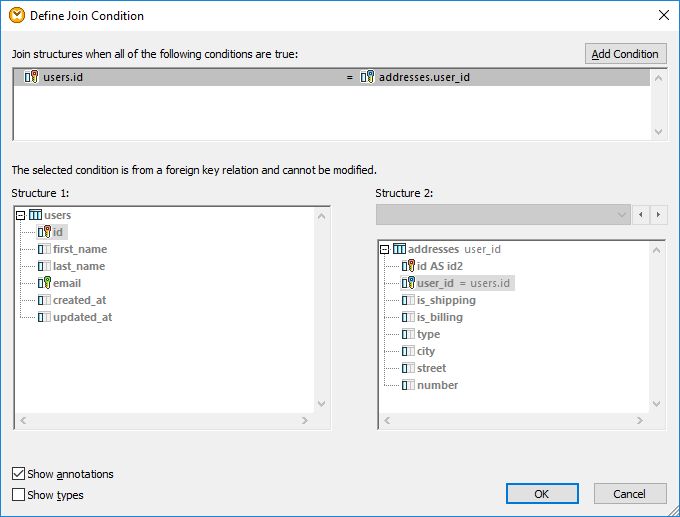Collapse the addresses tree node

[385, 249]
